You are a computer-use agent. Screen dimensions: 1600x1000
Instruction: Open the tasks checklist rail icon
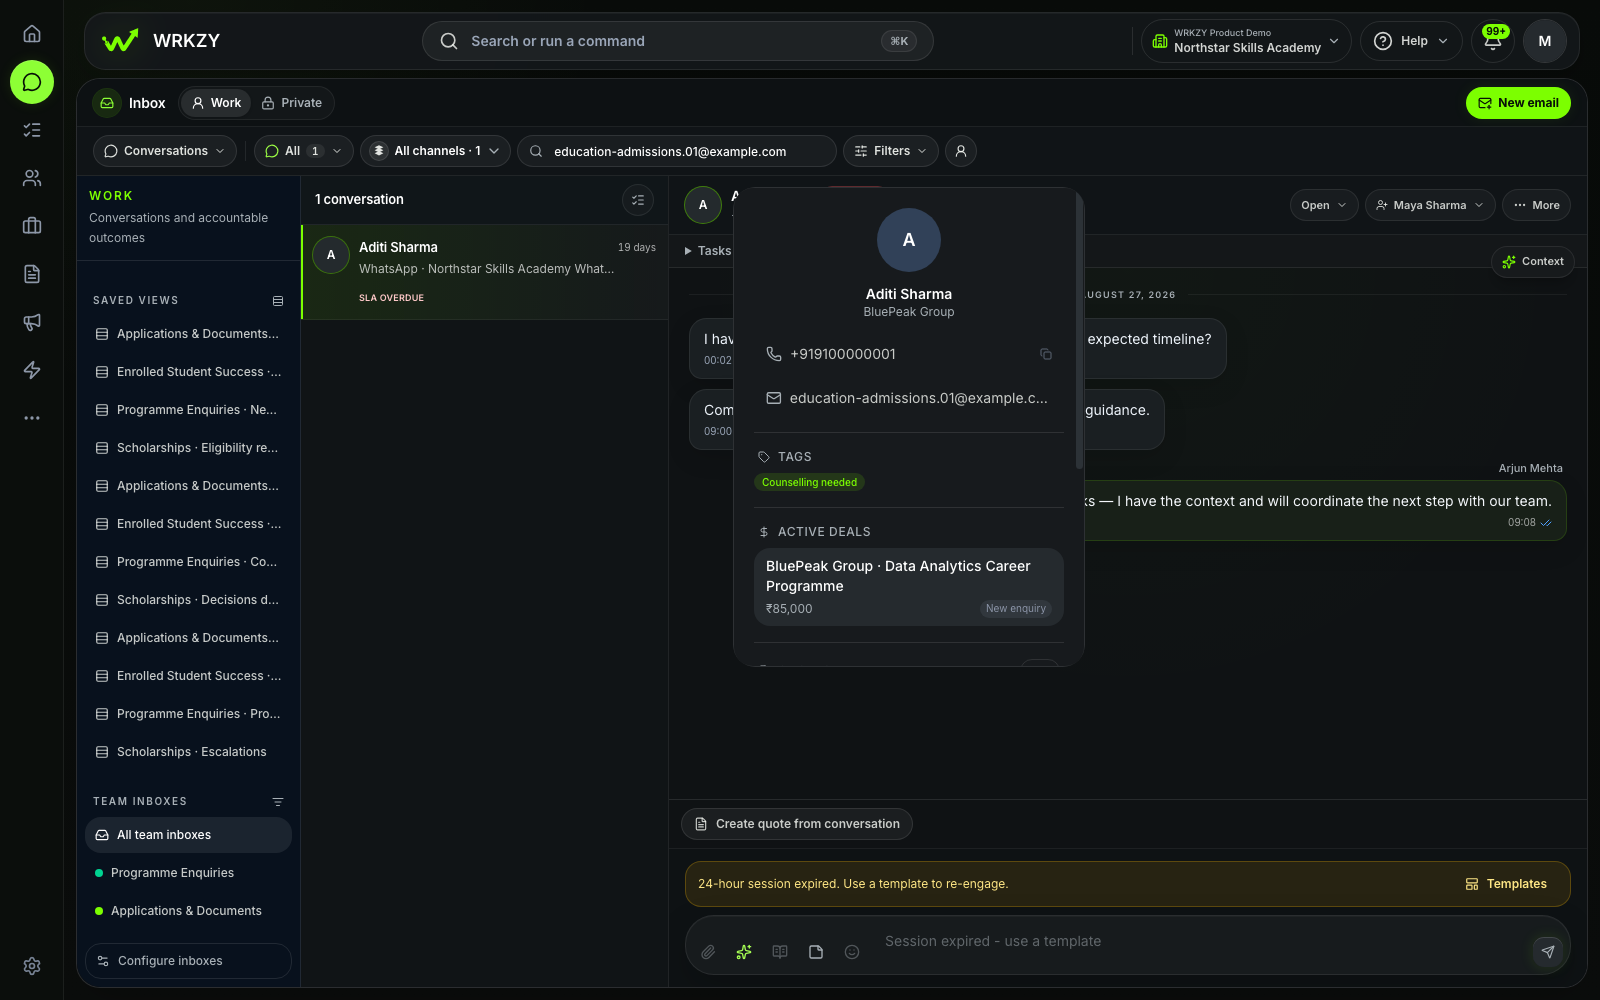pos(32,130)
